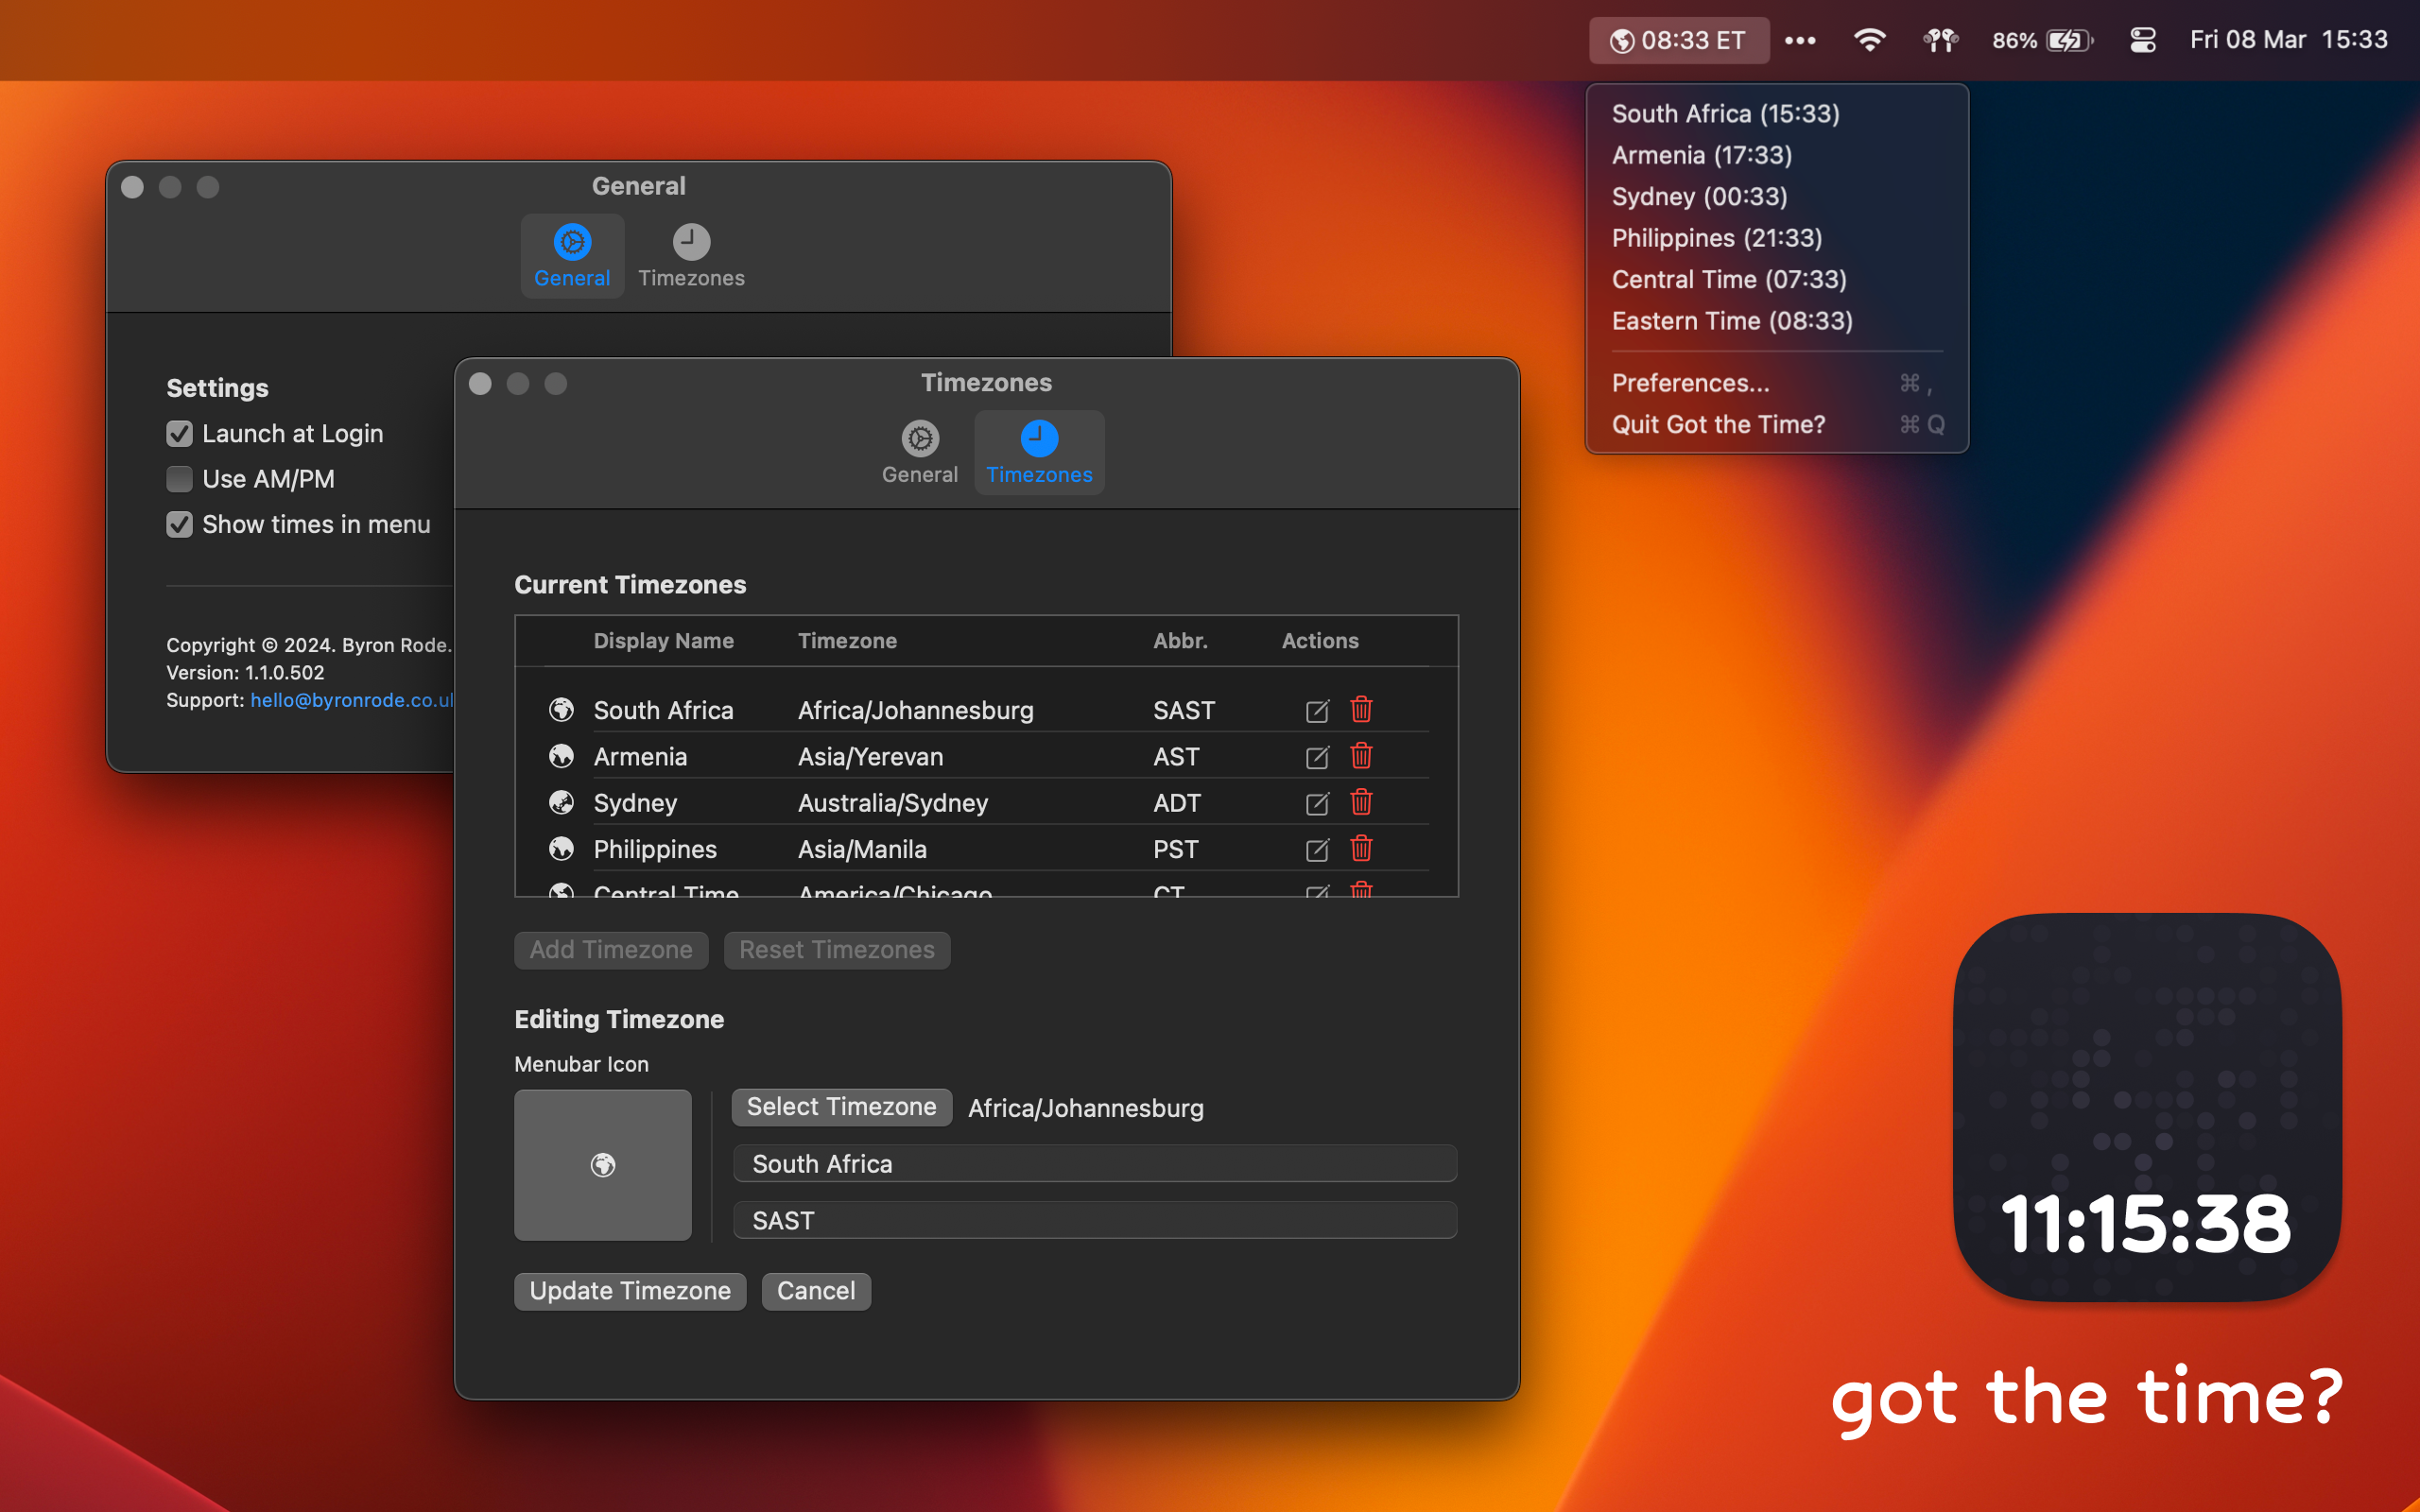The image size is (2420, 1512).
Task: Click globe icon beside Armenia row
Action: point(561,756)
